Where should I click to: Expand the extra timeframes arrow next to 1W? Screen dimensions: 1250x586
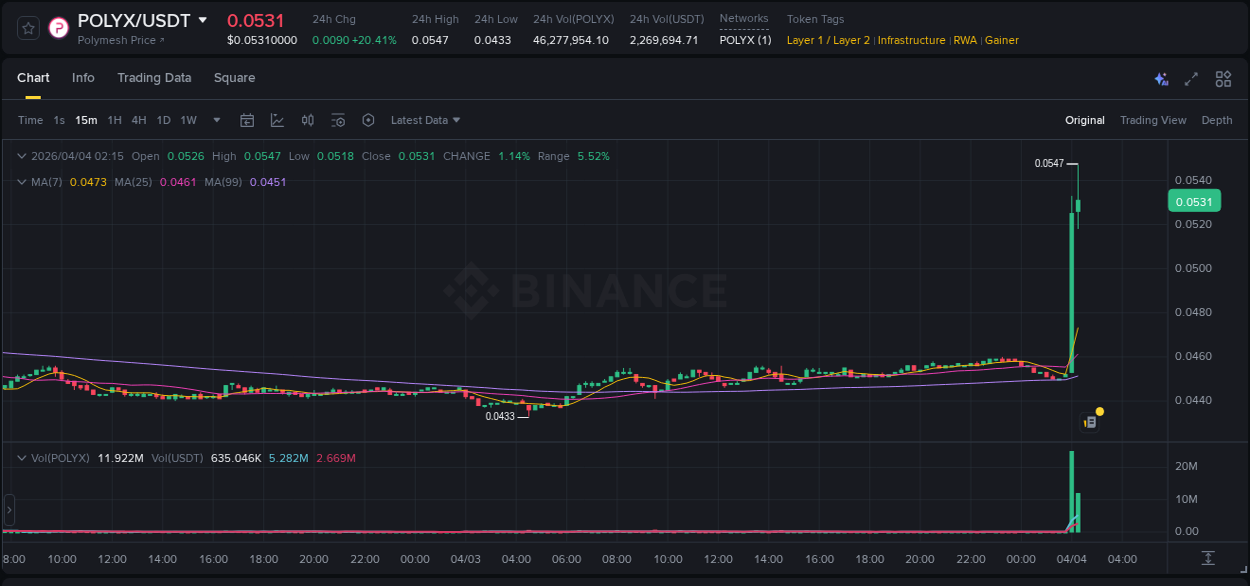coord(215,120)
